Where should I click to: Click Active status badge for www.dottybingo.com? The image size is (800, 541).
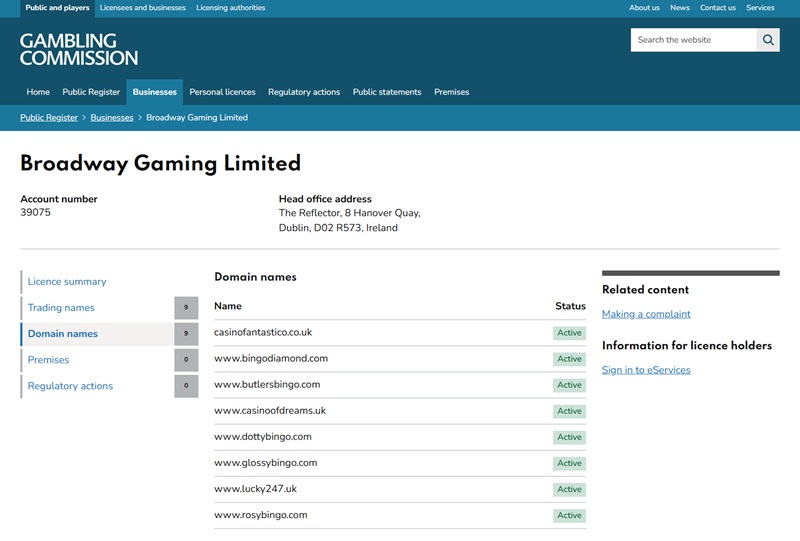pyautogui.click(x=569, y=437)
